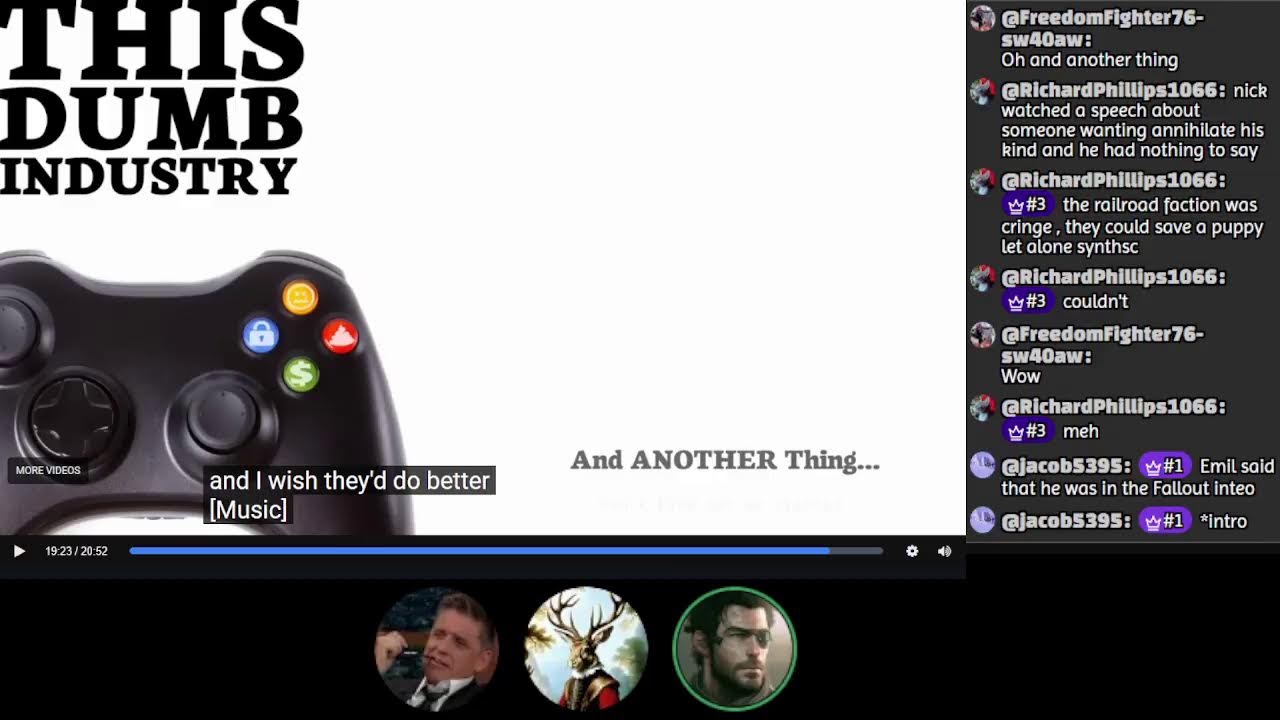Open @FreedomFighter76 username above "Oh and another thing"
This screenshot has height=720, width=1280.
[x=1103, y=28]
